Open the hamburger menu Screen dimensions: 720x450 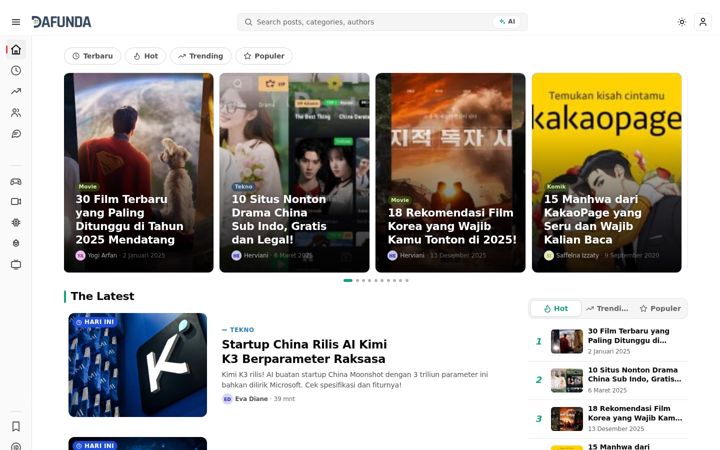click(x=16, y=22)
